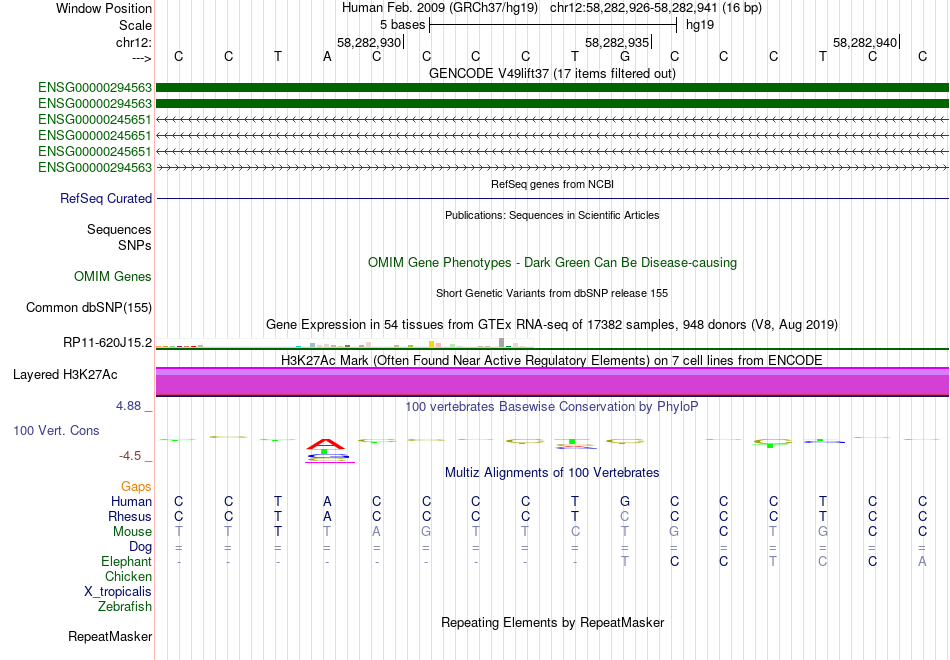Click the Scale label in ruler track
The image size is (950, 660).
(135, 25)
